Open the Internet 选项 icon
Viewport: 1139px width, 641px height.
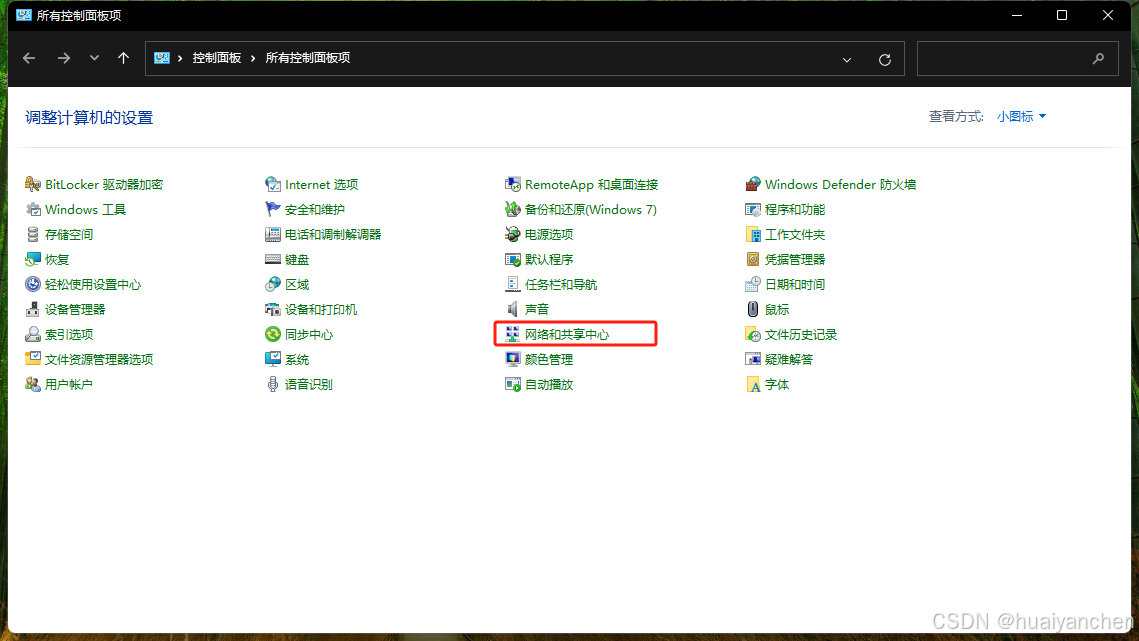[272, 185]
